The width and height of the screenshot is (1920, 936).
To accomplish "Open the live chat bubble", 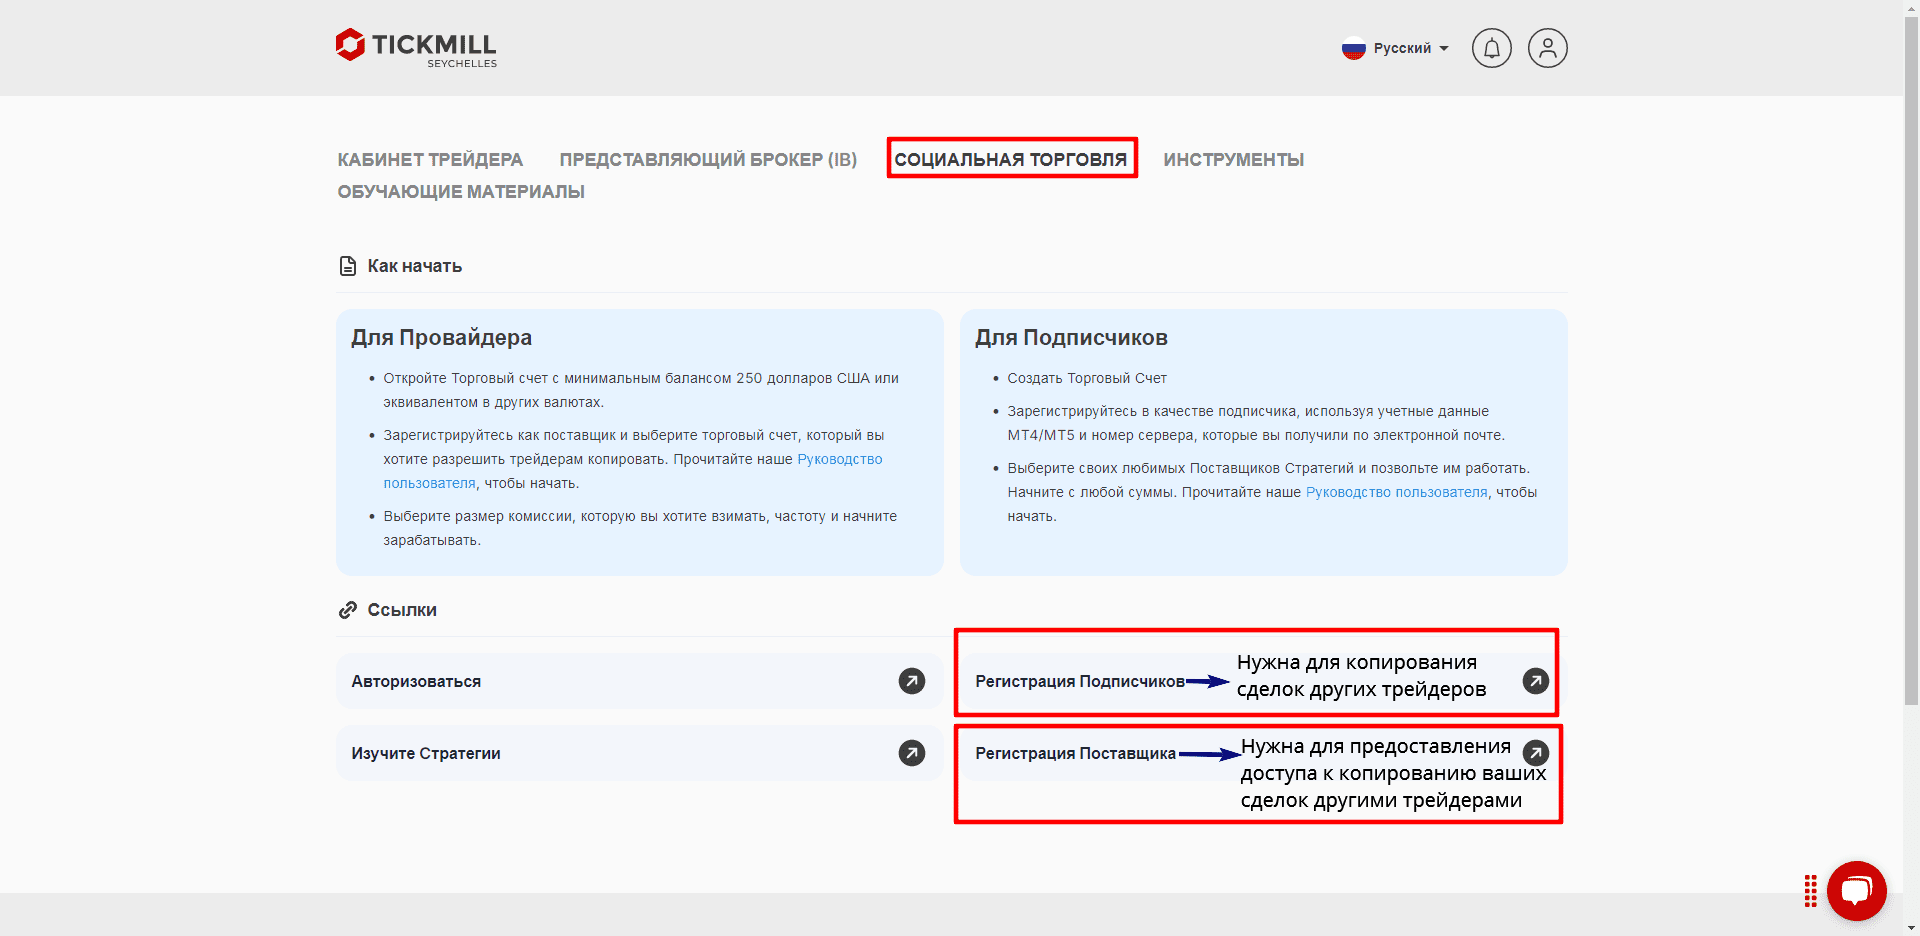I will 1856,890.
